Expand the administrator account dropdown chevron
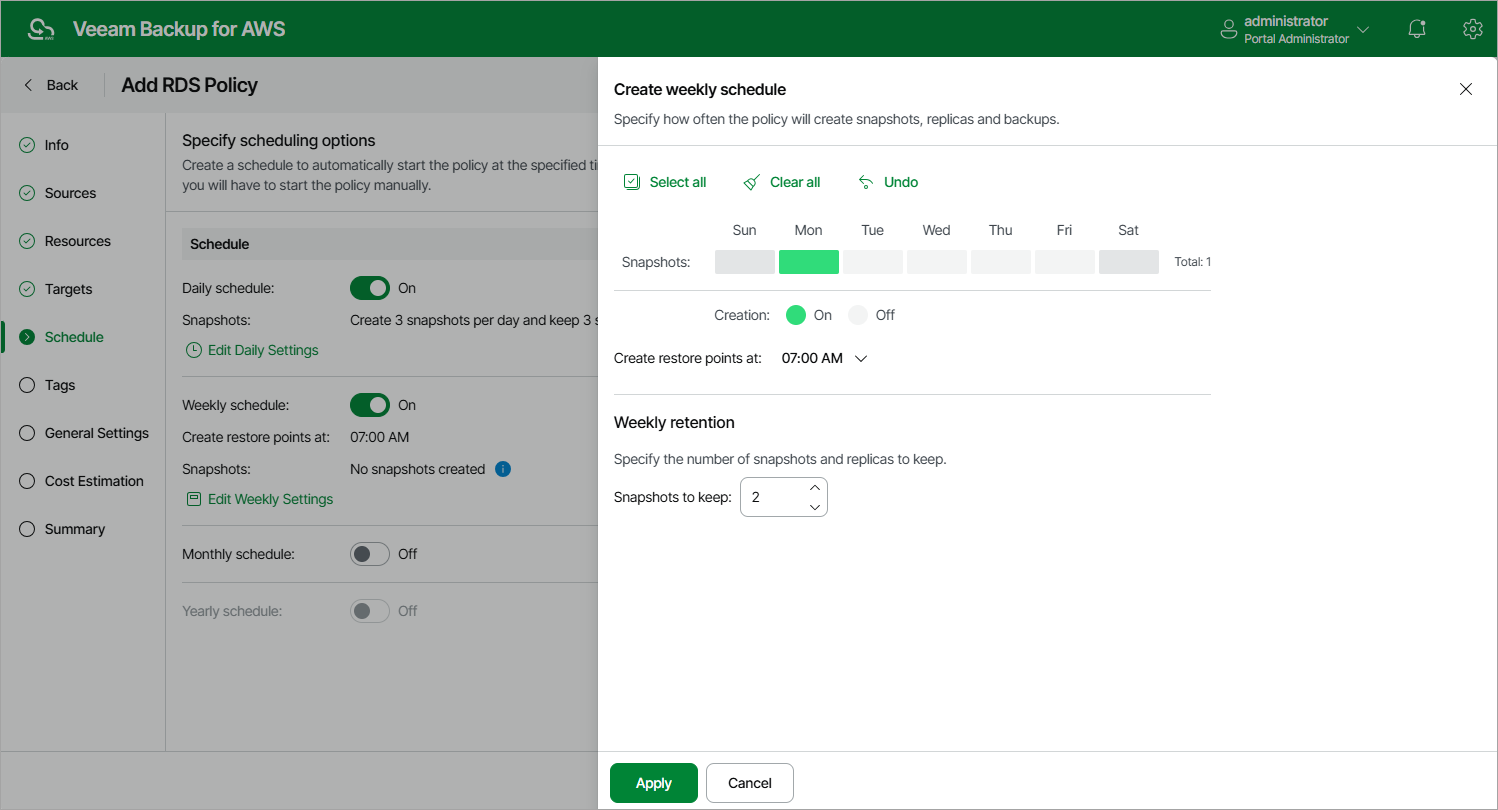 (1363, 30)
